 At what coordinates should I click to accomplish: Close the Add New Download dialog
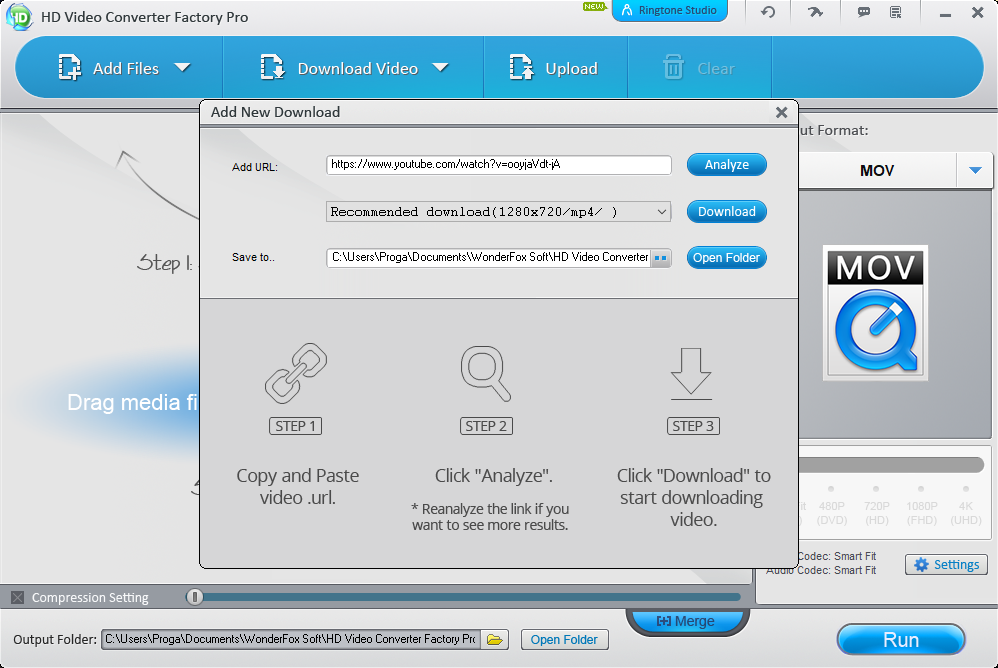pos(782,113)
